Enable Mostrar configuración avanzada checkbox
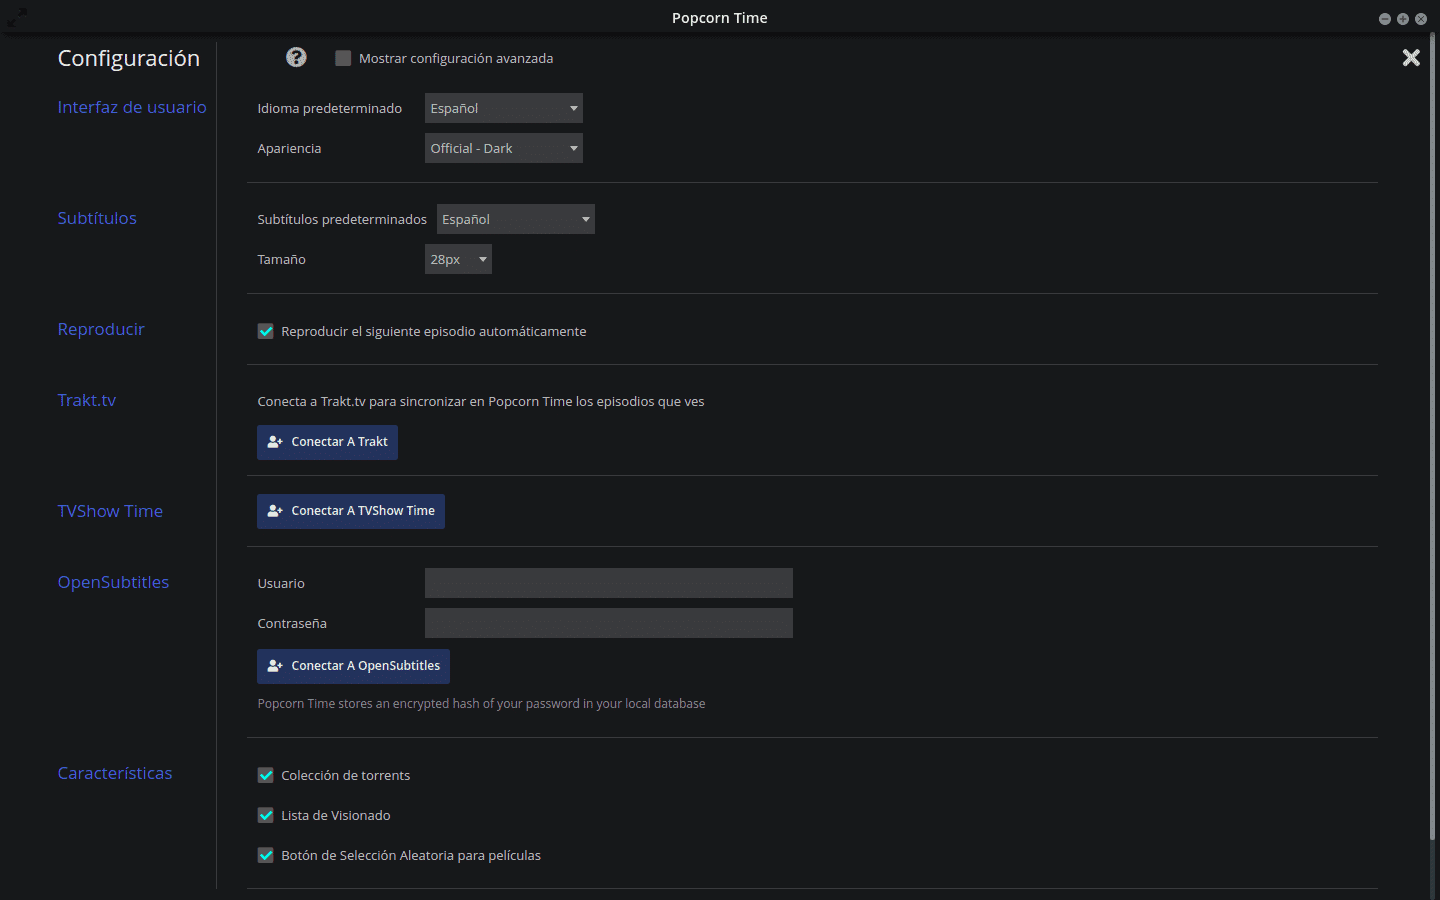Viewport: 1440px width, 900px height. coord(343,58)
